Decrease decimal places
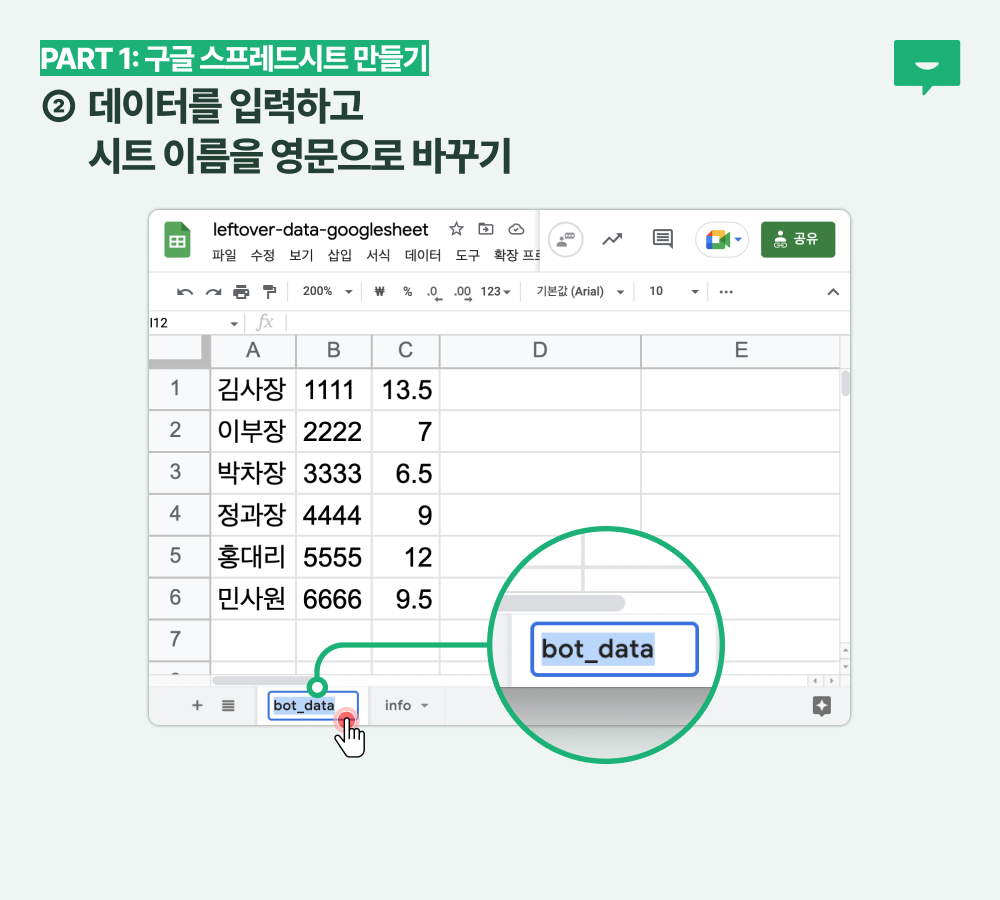The image size is (1000, 900). click(x=434, y=293)
